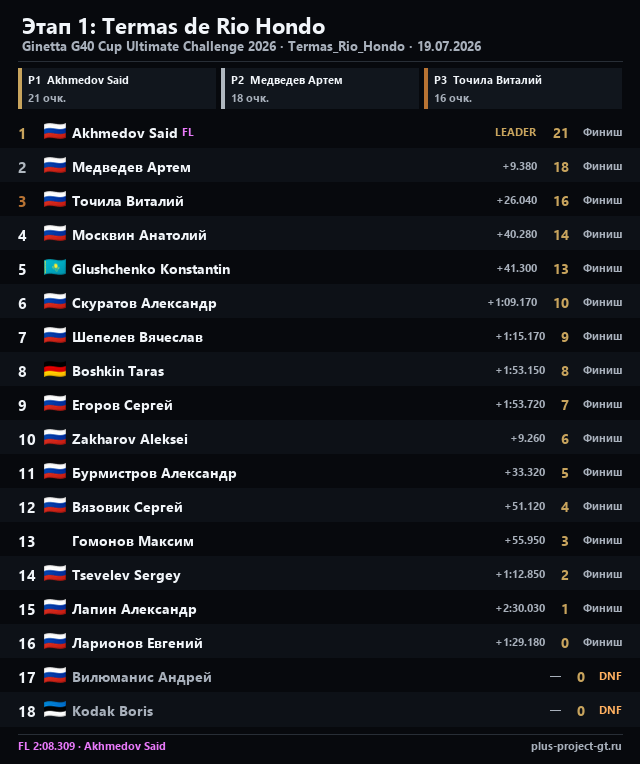Click the gap time +2:30.030 of Лапин Александр

pos(520,608)
